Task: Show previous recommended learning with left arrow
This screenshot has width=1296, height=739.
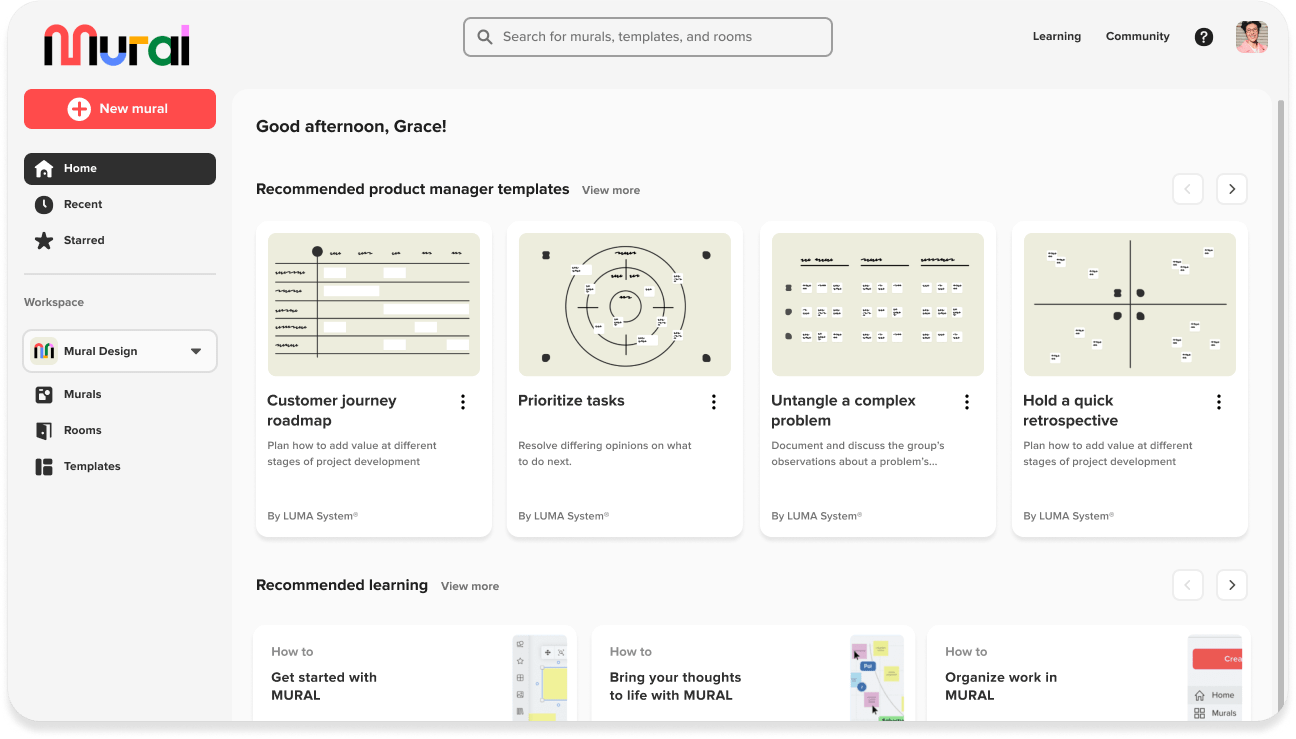Action: [1188, 585]
